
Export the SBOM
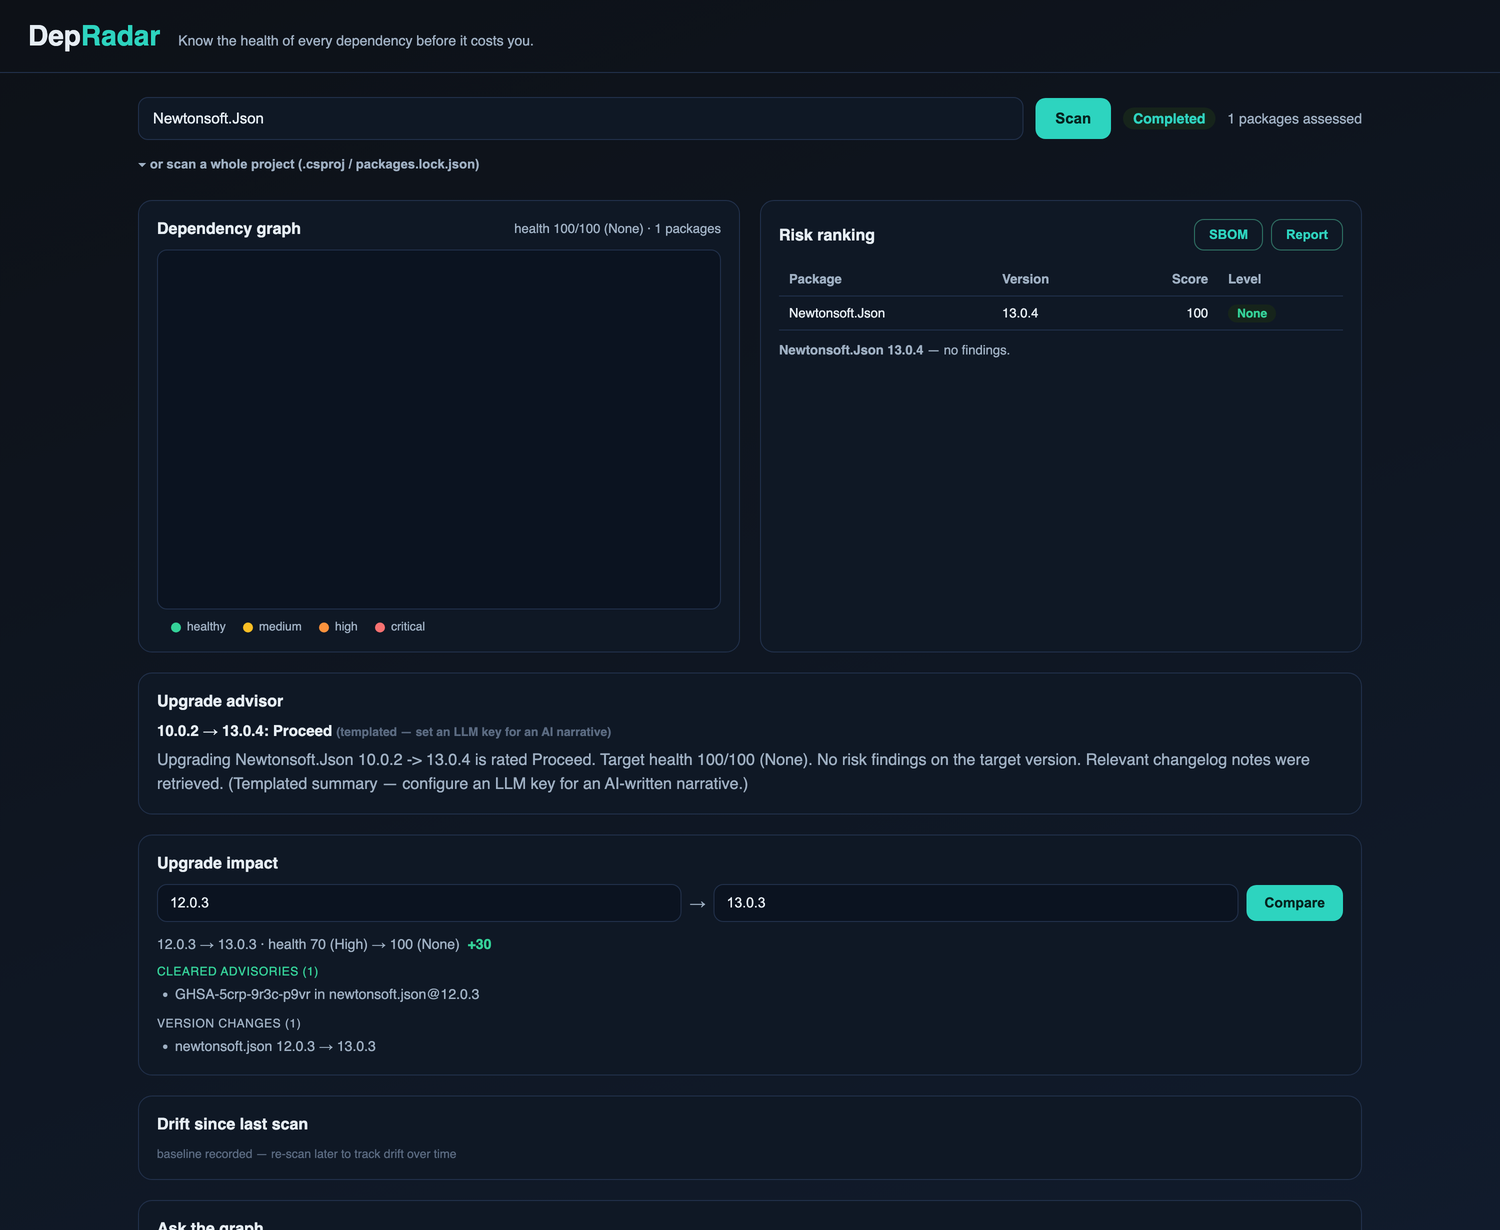[x=1228, y=234]
